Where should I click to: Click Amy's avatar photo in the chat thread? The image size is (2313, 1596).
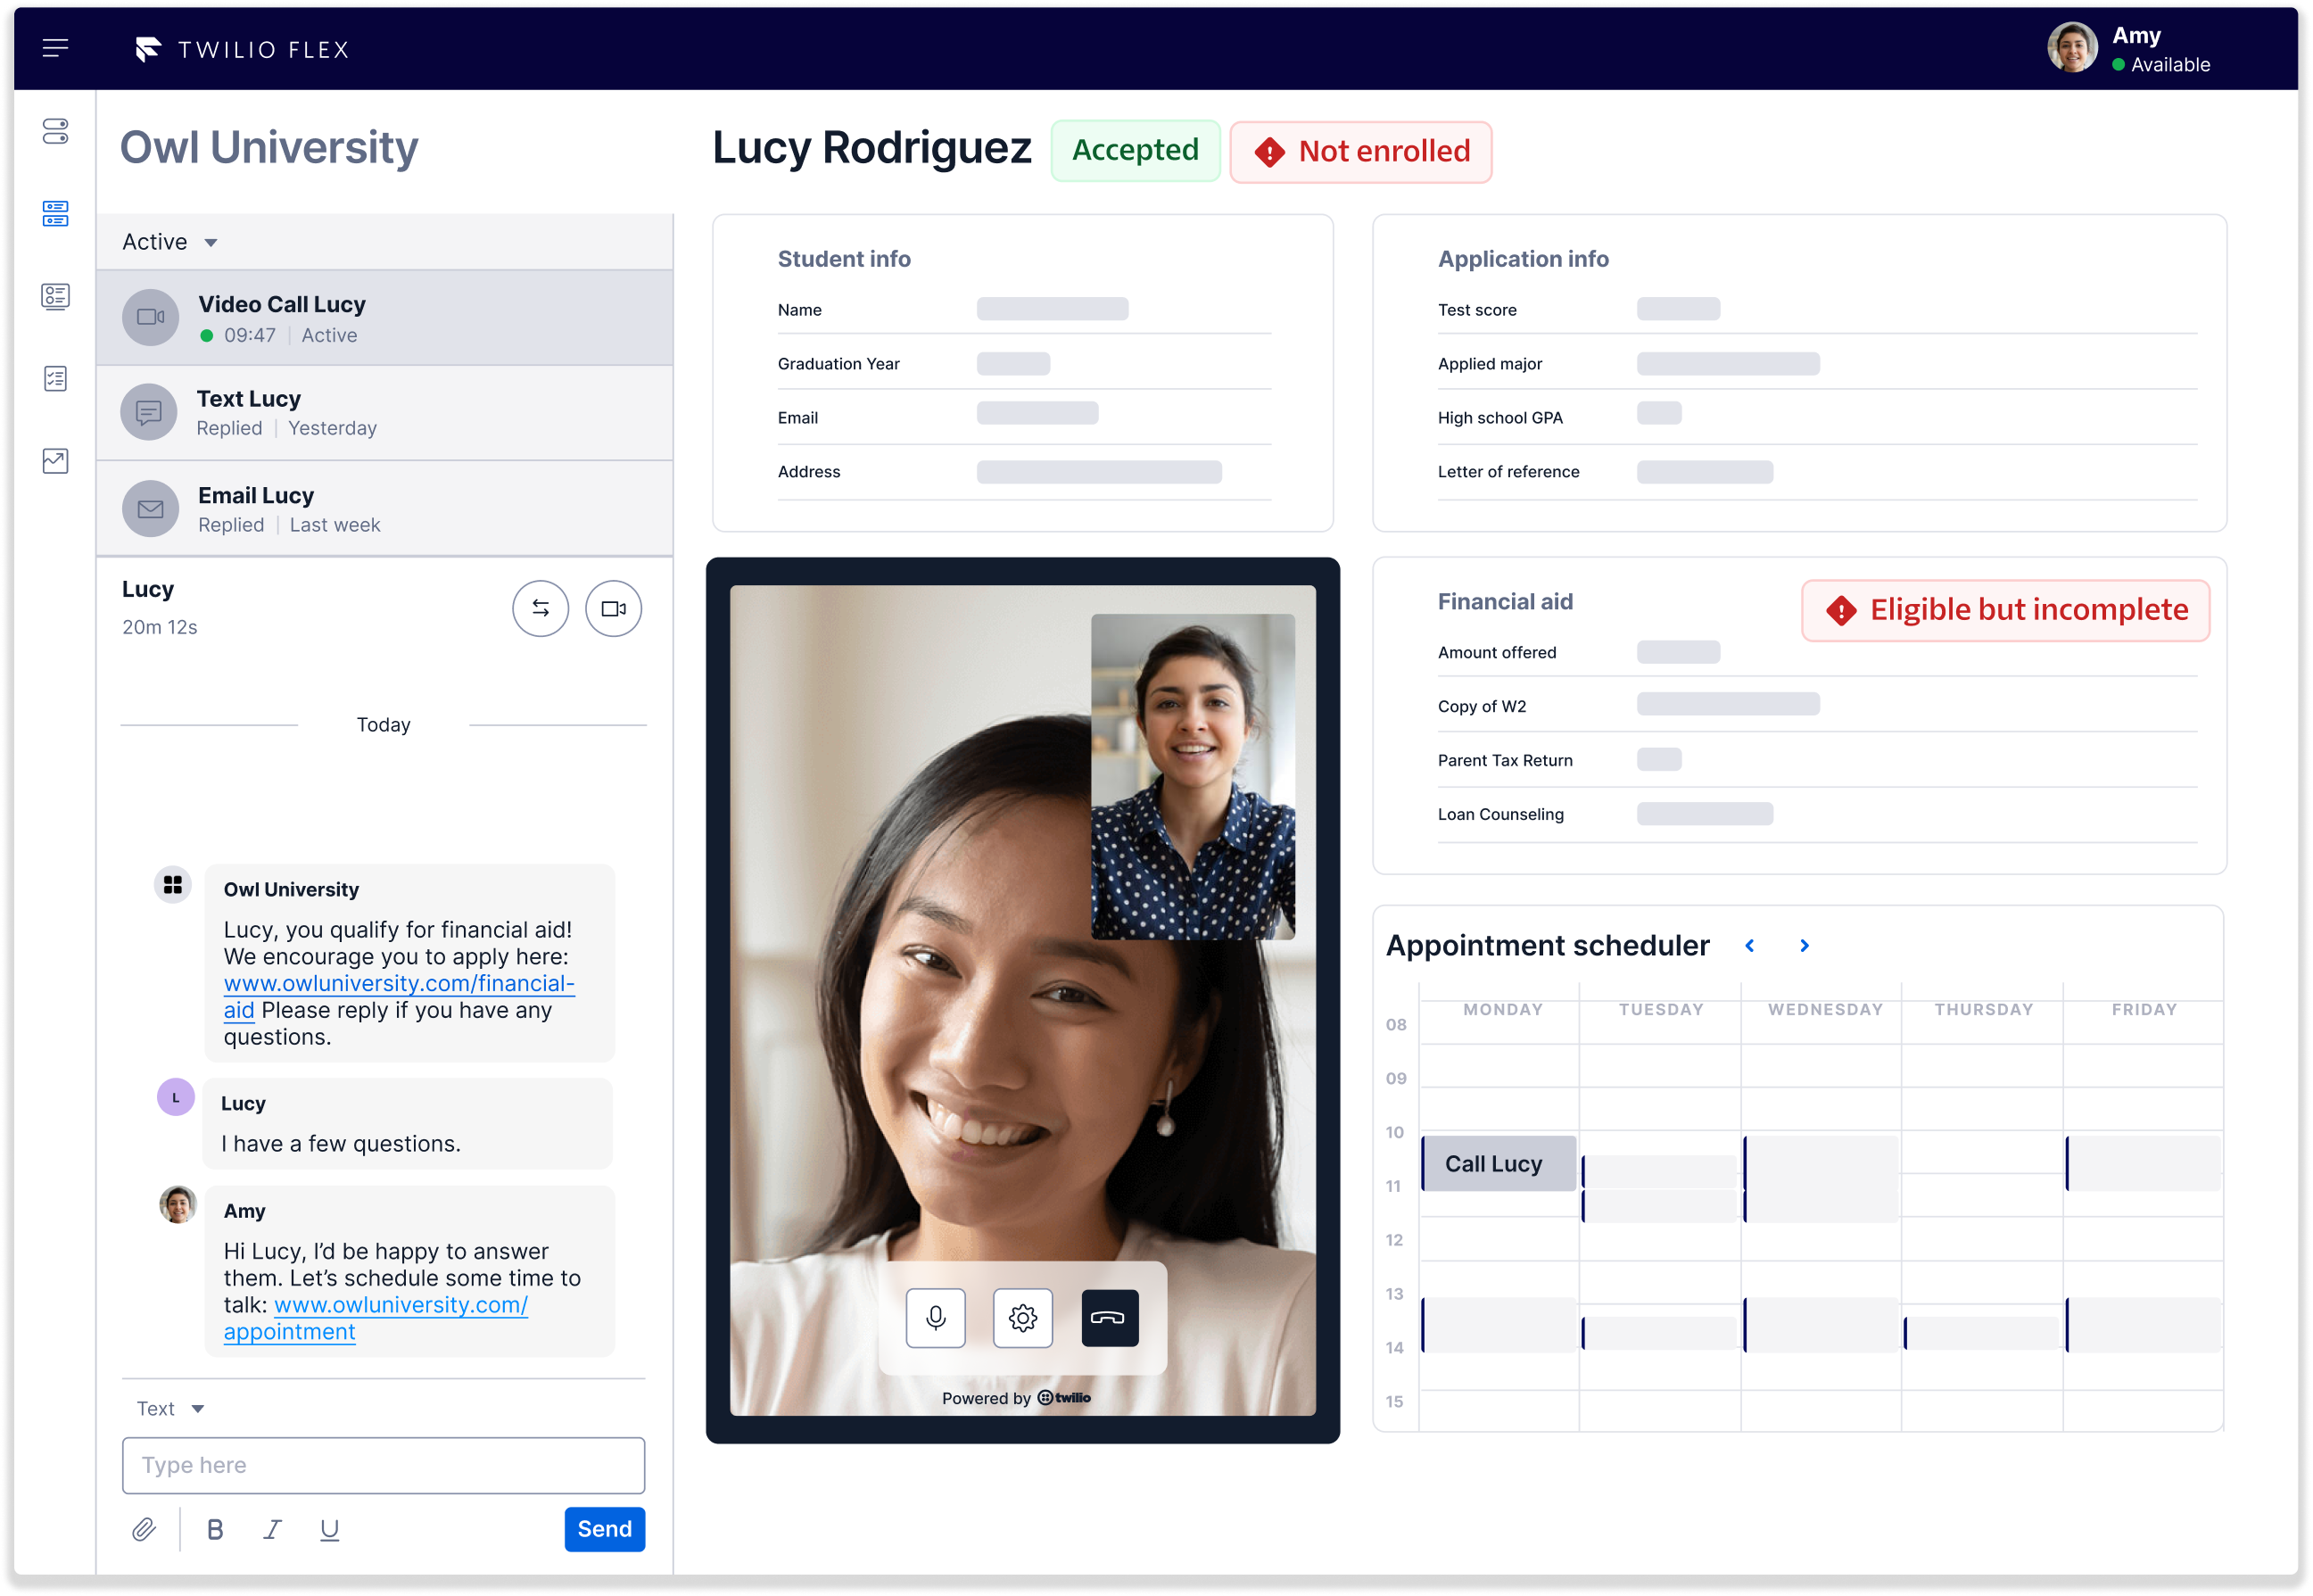(178, 1205)
